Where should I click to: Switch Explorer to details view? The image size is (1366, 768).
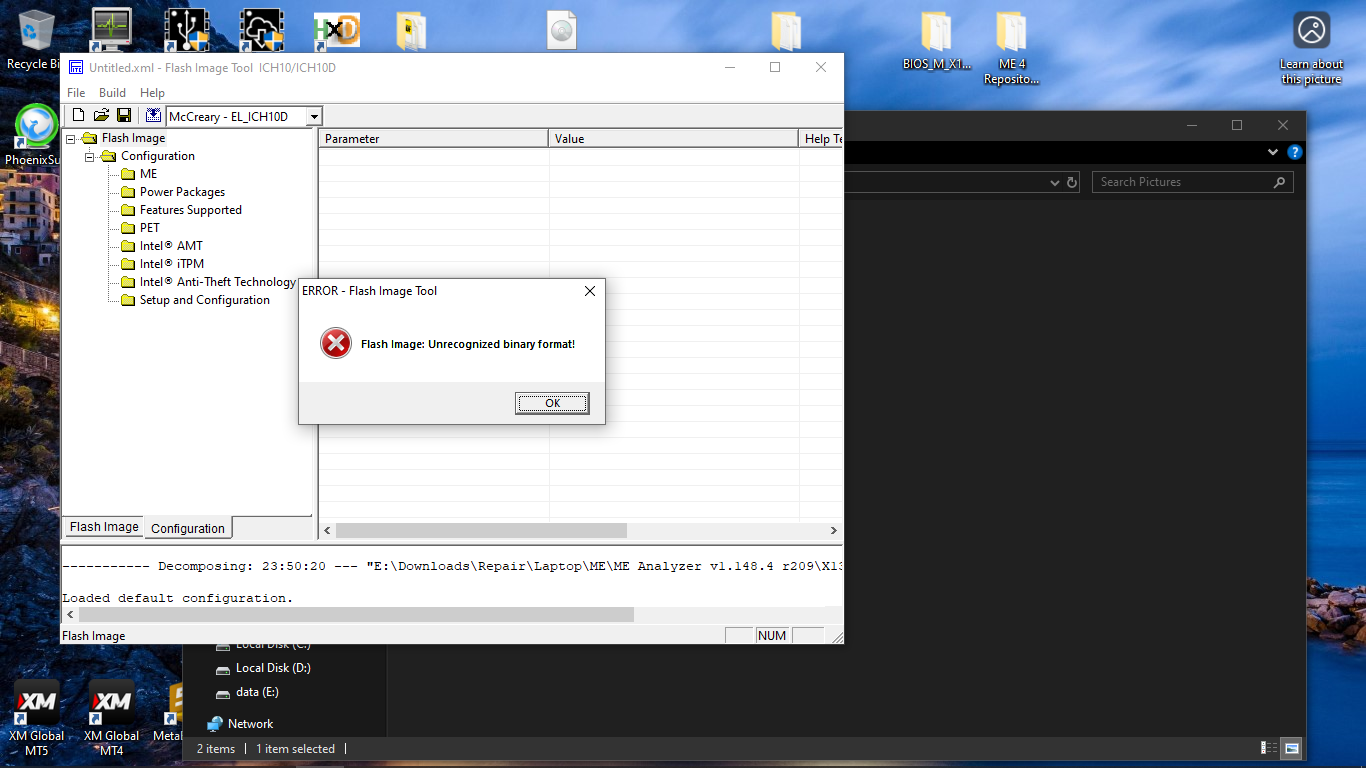[1270, 748]
